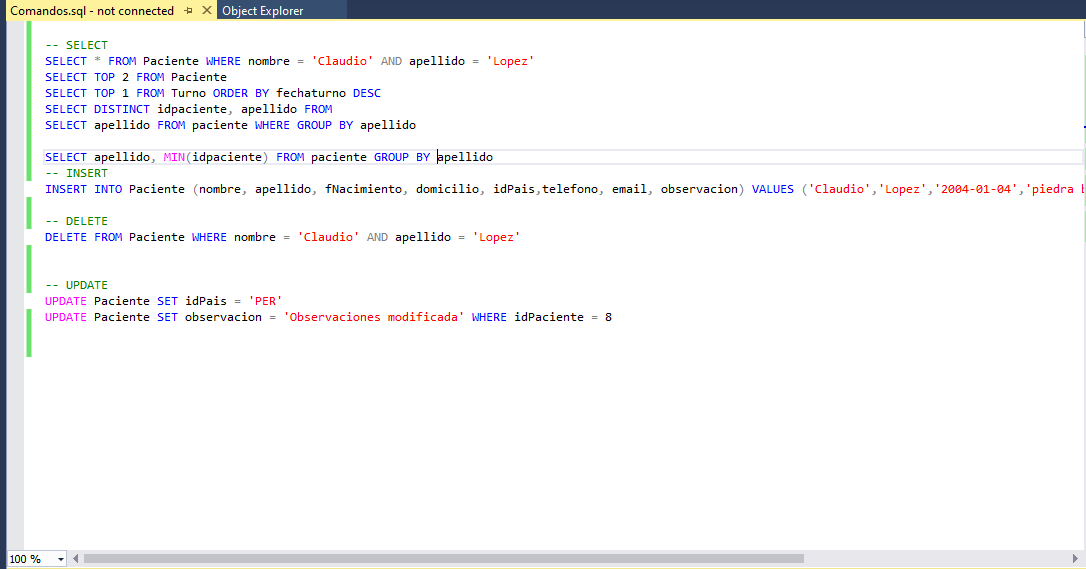Click 'domicilio' column in INSERT statement
The image size is (1086, 569).
click(447, 189)
